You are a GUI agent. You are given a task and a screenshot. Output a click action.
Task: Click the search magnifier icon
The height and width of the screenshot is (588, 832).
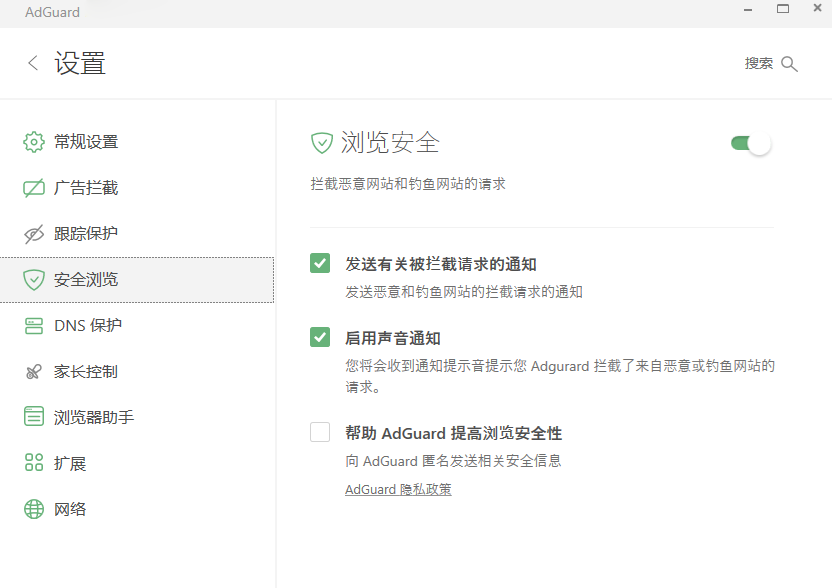point(790,62)
